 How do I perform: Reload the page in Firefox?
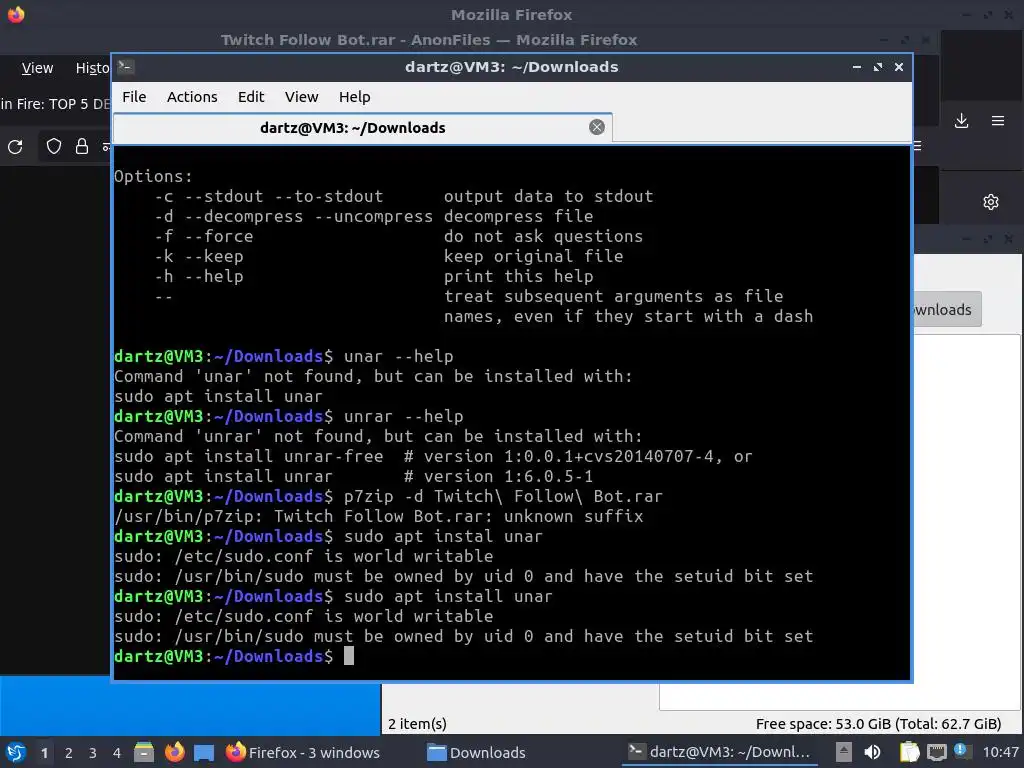16,146
